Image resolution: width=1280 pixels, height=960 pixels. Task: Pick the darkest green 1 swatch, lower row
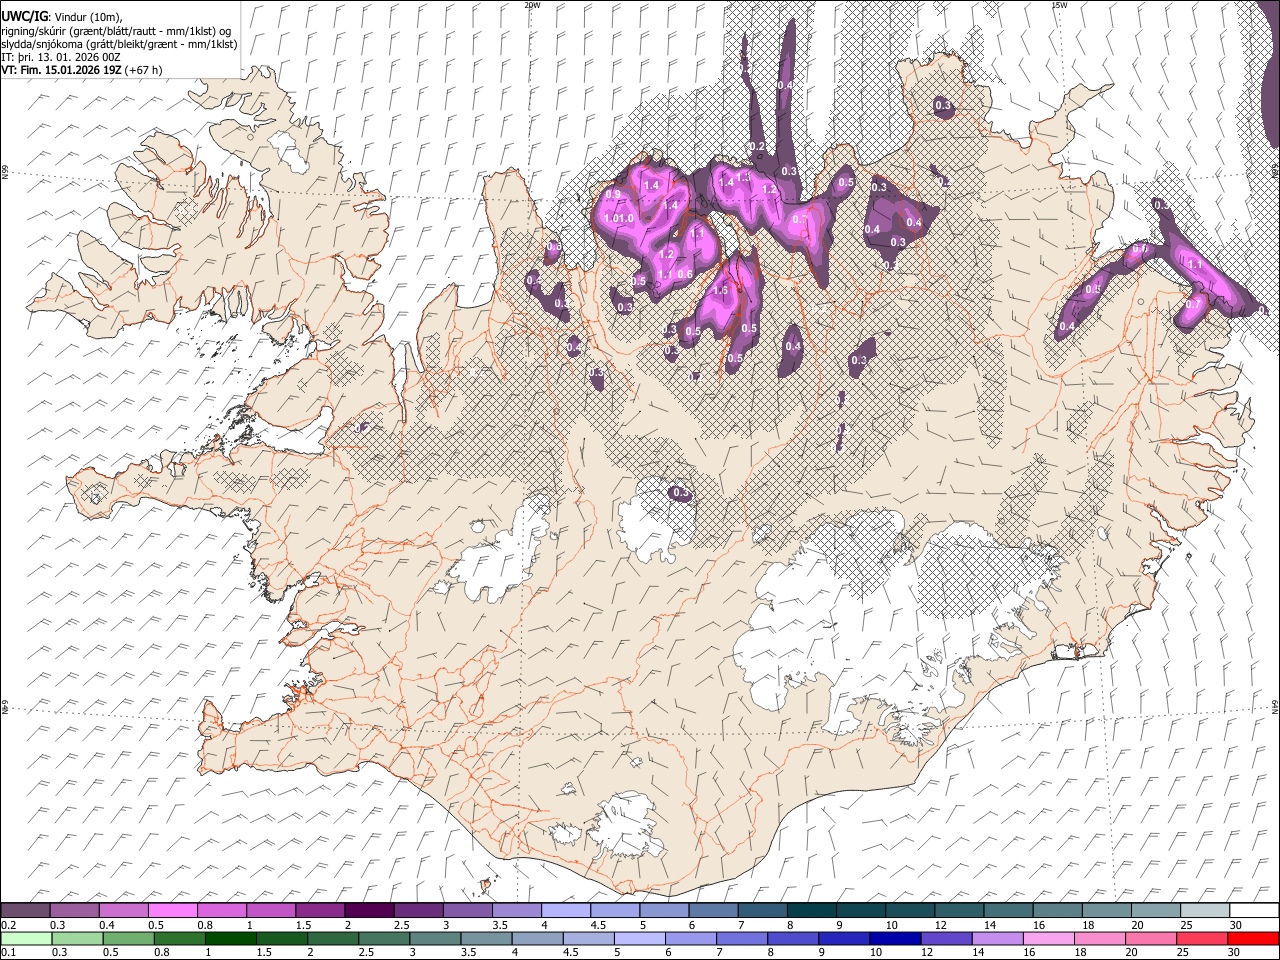(x=231, y=938)
